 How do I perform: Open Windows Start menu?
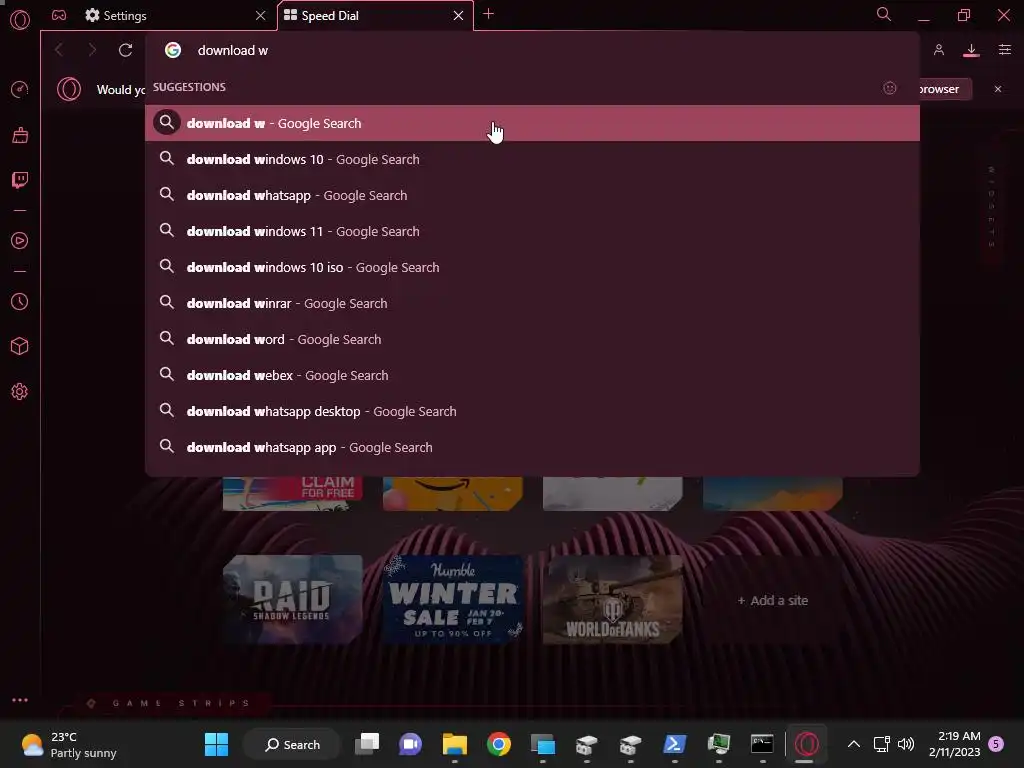tap(216, 744)
